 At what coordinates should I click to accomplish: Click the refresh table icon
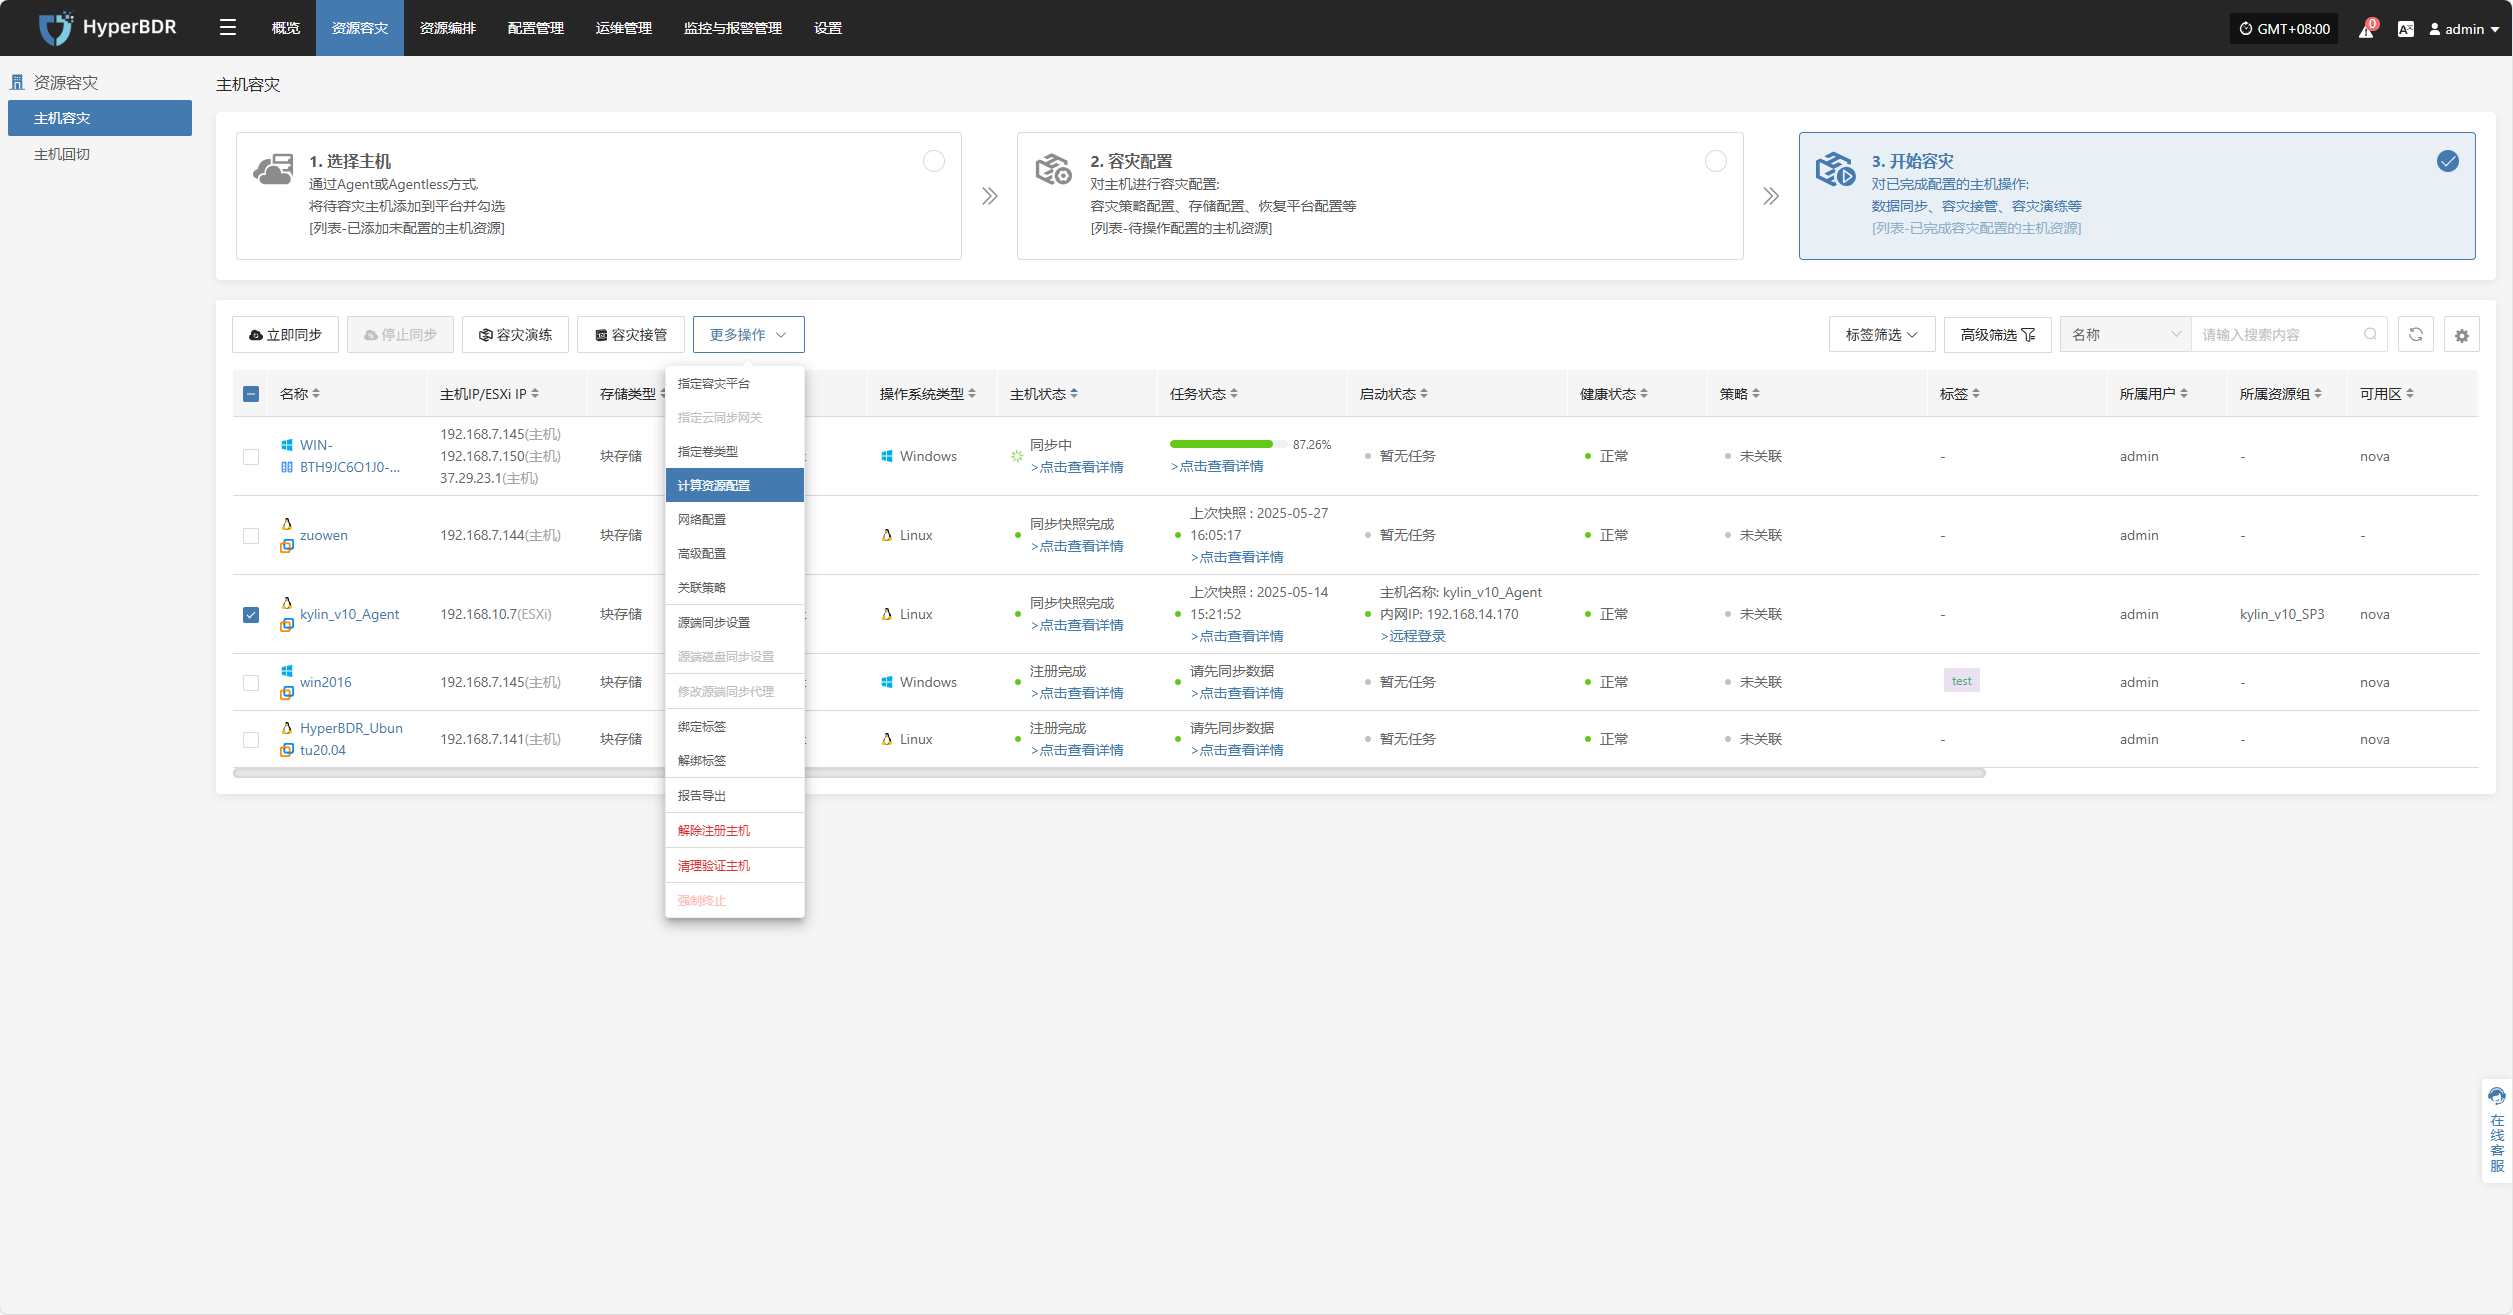pyautogui.click(x=2416, y=335)
